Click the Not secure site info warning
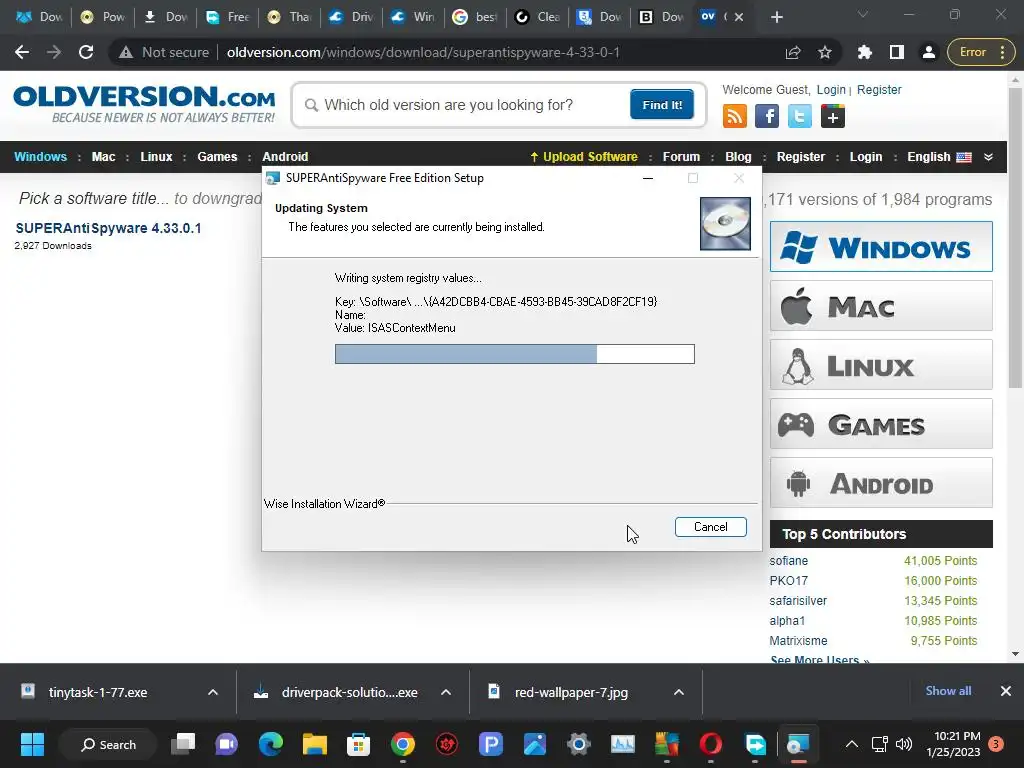 point(163,52)
